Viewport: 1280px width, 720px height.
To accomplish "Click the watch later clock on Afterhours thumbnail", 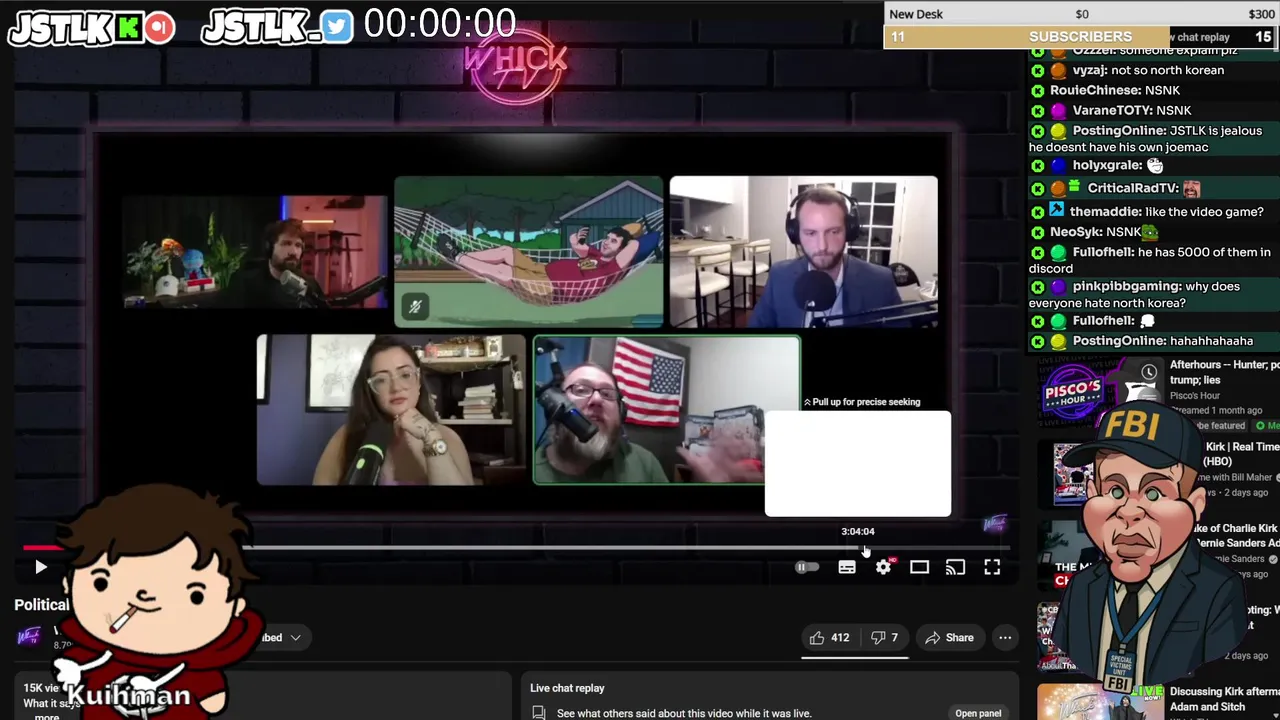I will pos(1149,373).
